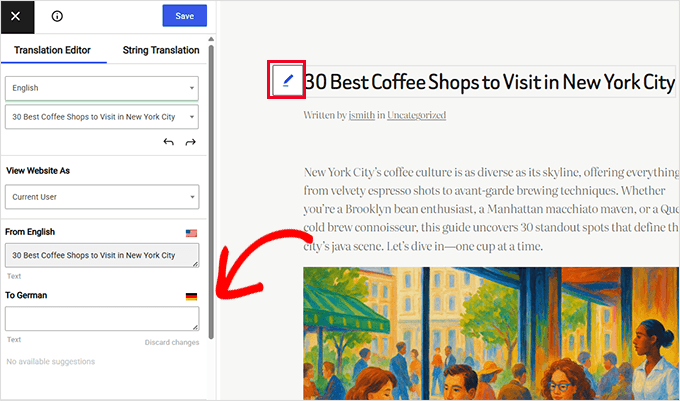Click the info circle icon
680x401 pixels.
click(x=57, y=16)
